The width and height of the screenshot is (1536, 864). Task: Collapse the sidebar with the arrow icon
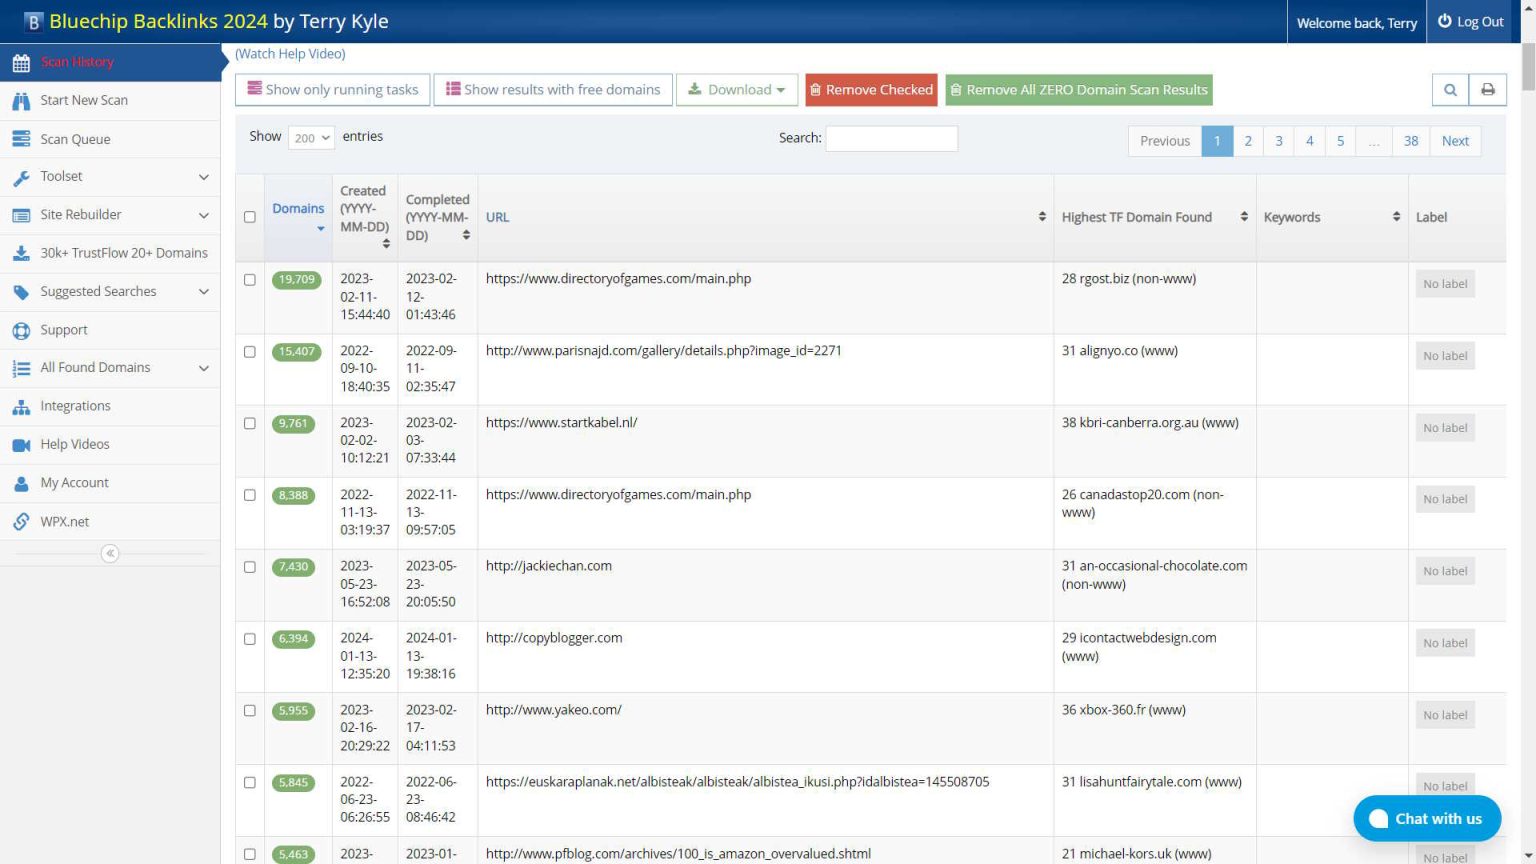click(110, 553)
